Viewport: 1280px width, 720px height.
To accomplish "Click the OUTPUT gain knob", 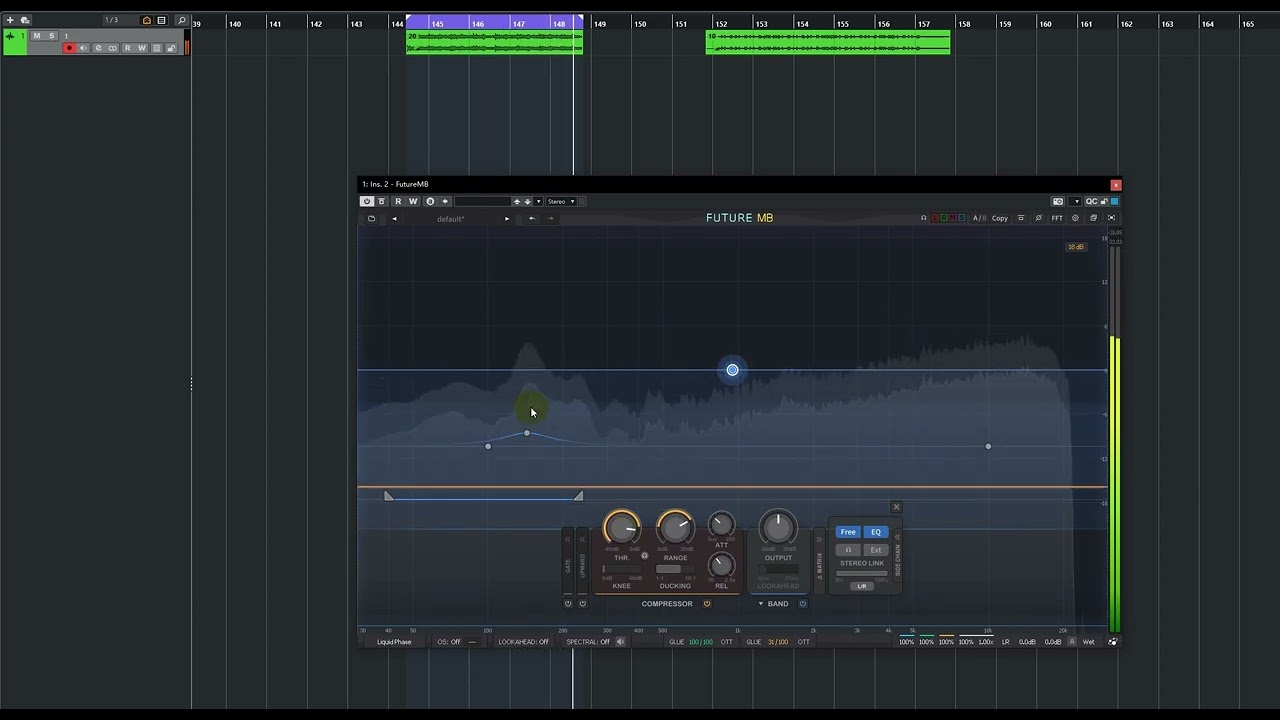I will point(778,527).
